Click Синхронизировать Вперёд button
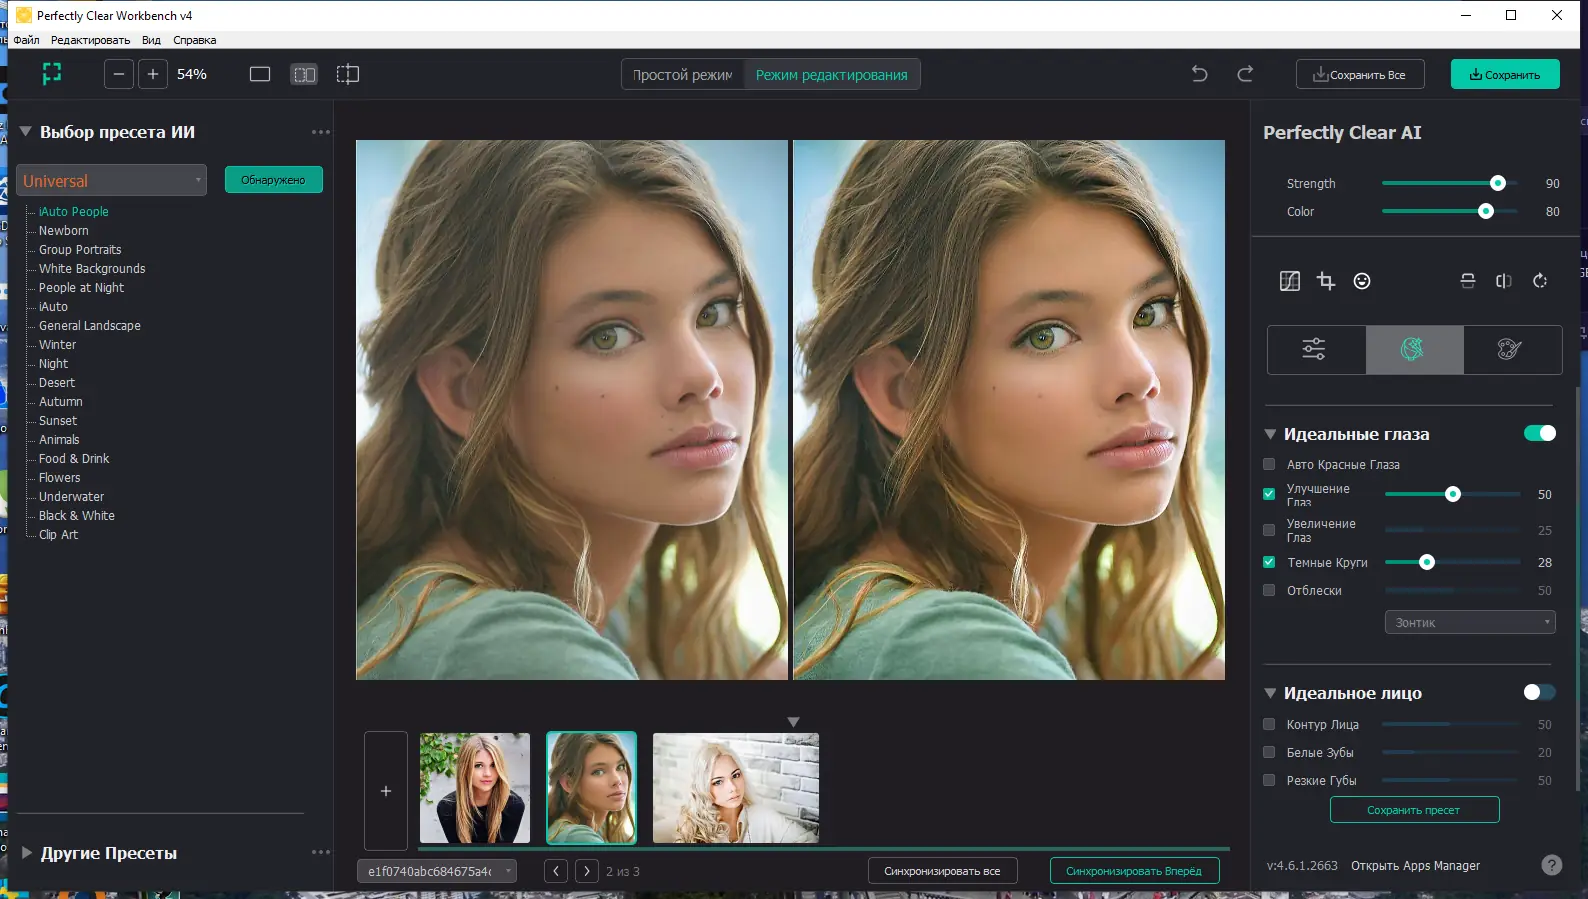The image size is (1588, 899). (x=1134, y=871)
